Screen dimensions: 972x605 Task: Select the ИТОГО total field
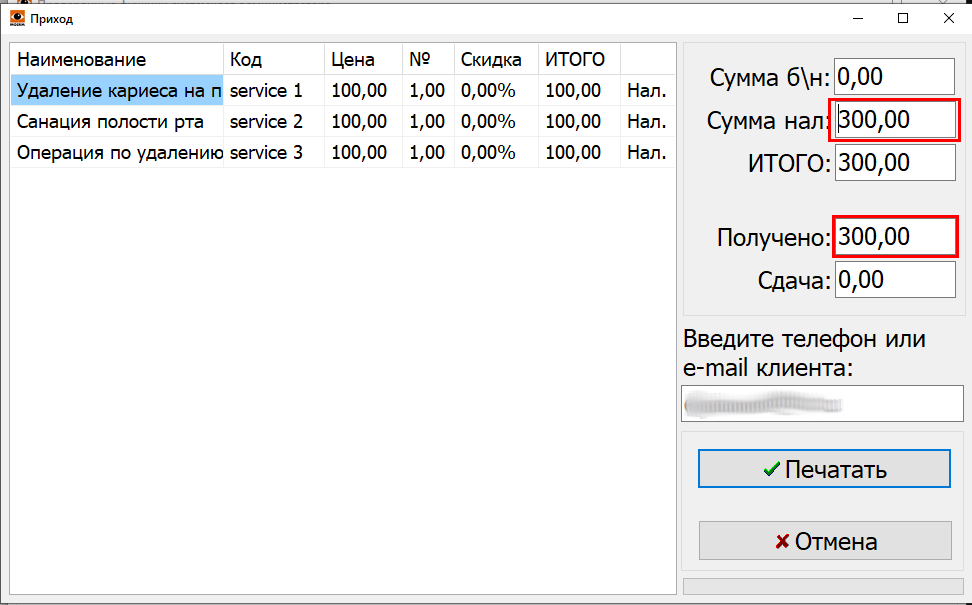pos(895,163)
